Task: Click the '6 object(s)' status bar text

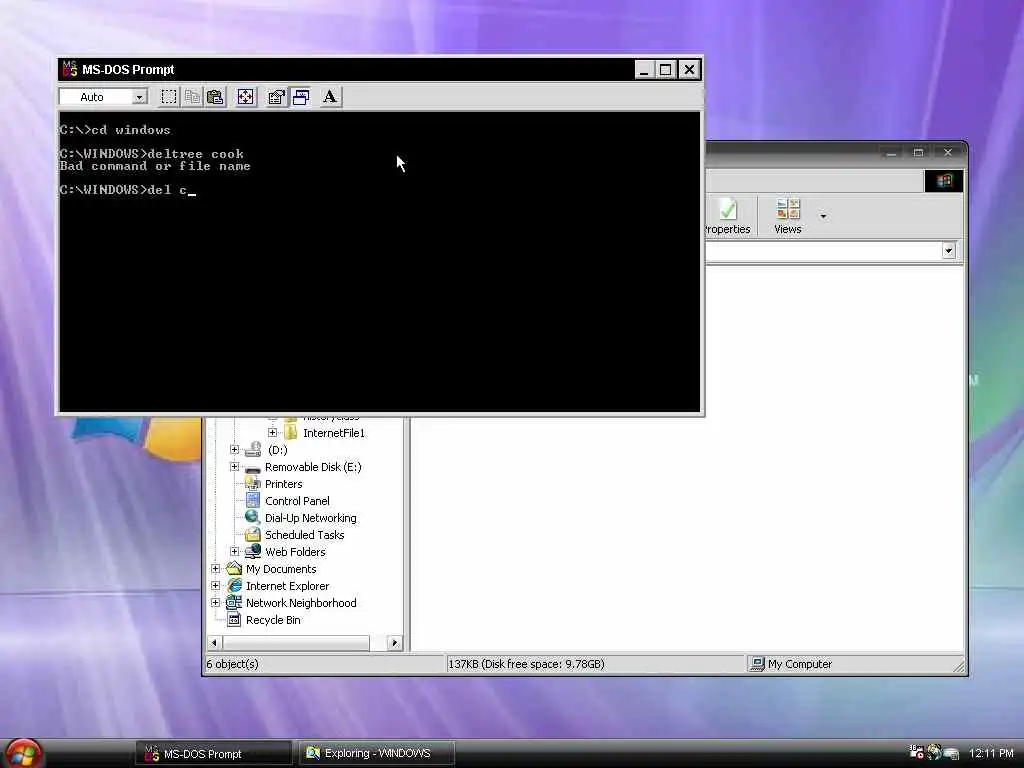Action: coord(232,664)
